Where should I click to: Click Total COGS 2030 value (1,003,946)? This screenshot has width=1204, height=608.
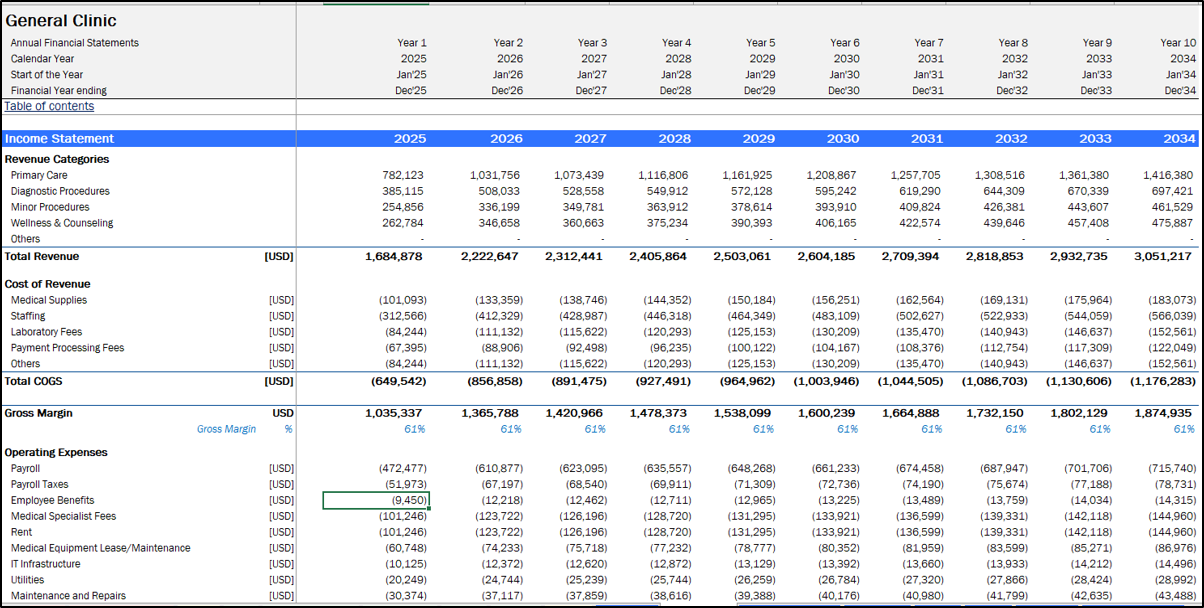click(827, 381)
